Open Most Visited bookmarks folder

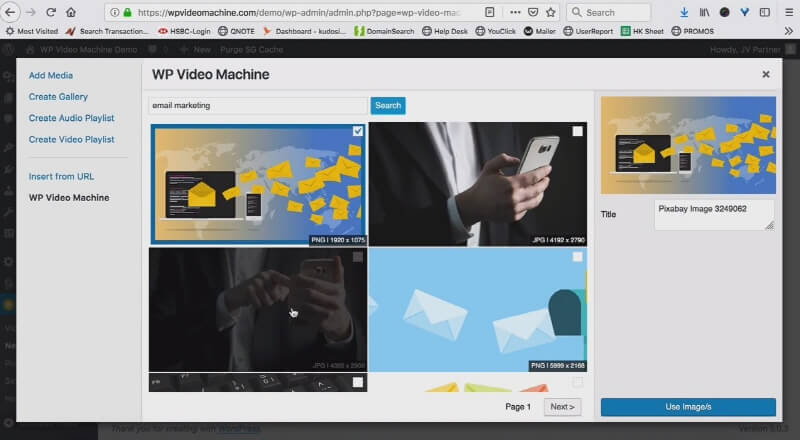point(32,31)
